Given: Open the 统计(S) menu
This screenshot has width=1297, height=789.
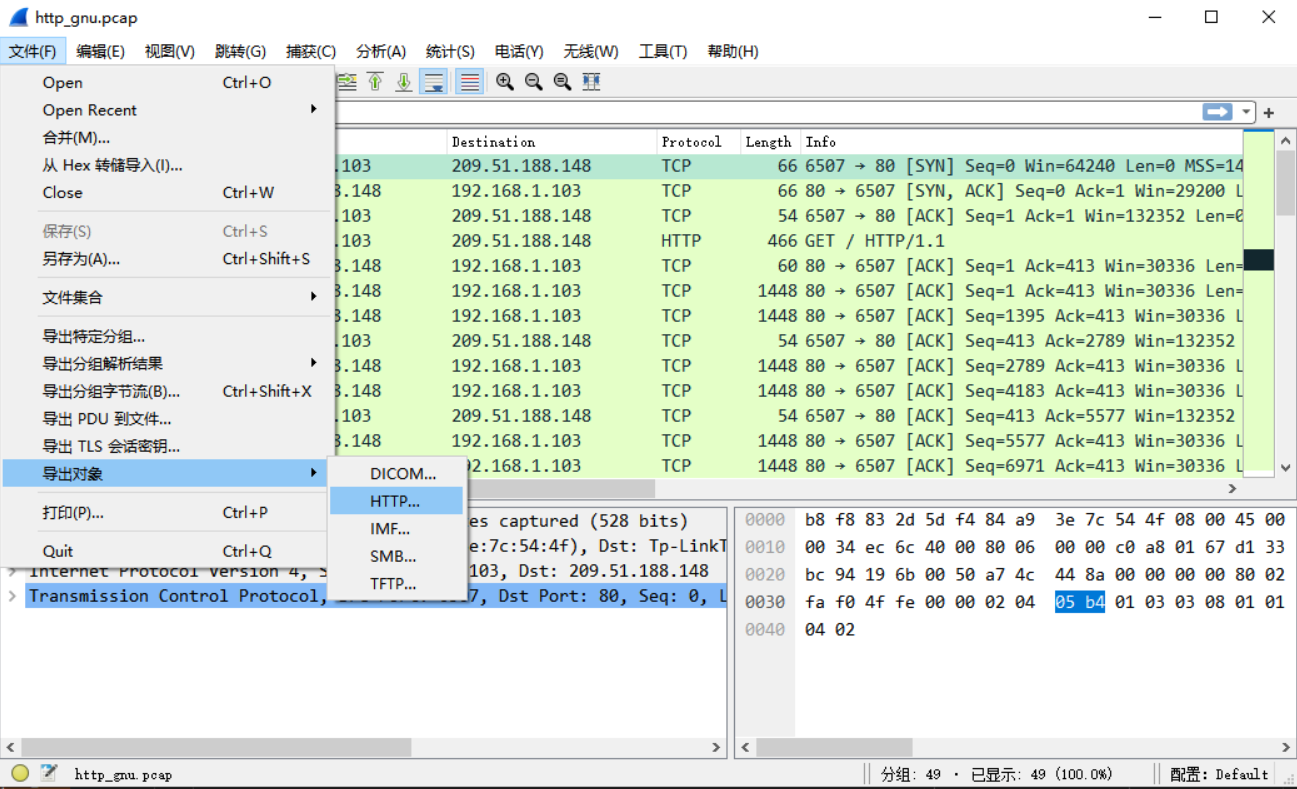Looking at the screenshot, I should (x=450, y=51).
